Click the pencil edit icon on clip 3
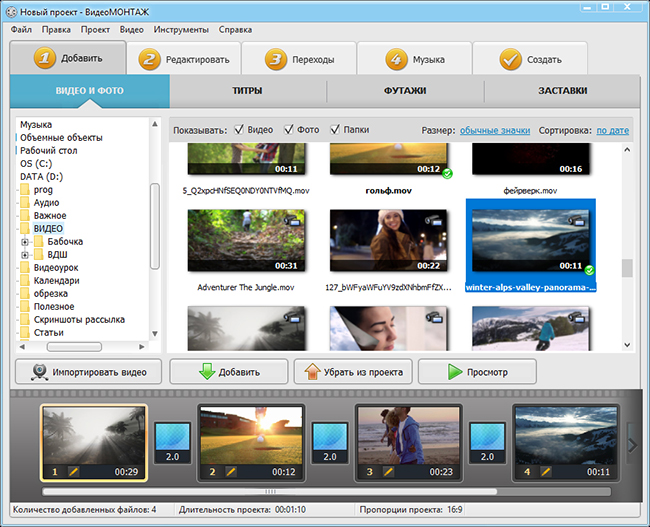 click(x=390, y=471)
